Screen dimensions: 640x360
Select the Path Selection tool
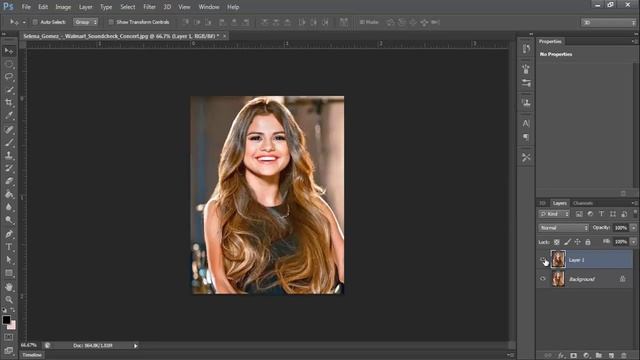click(9, 260)
